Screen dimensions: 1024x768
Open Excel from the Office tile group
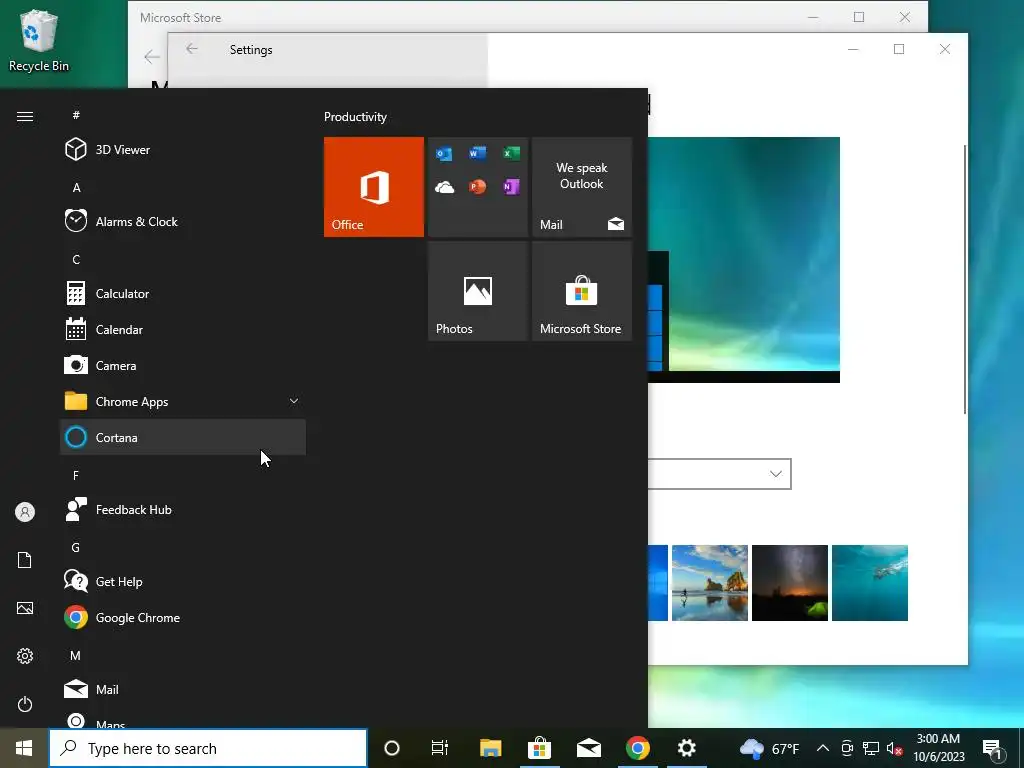click(x=511, y=153)
